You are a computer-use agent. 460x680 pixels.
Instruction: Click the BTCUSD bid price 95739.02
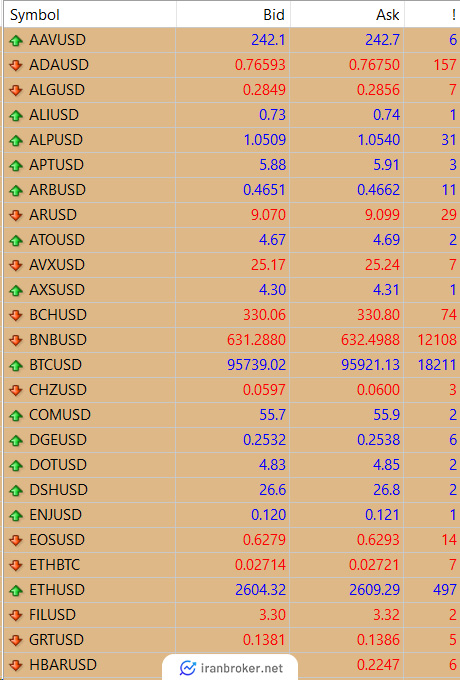256,365
